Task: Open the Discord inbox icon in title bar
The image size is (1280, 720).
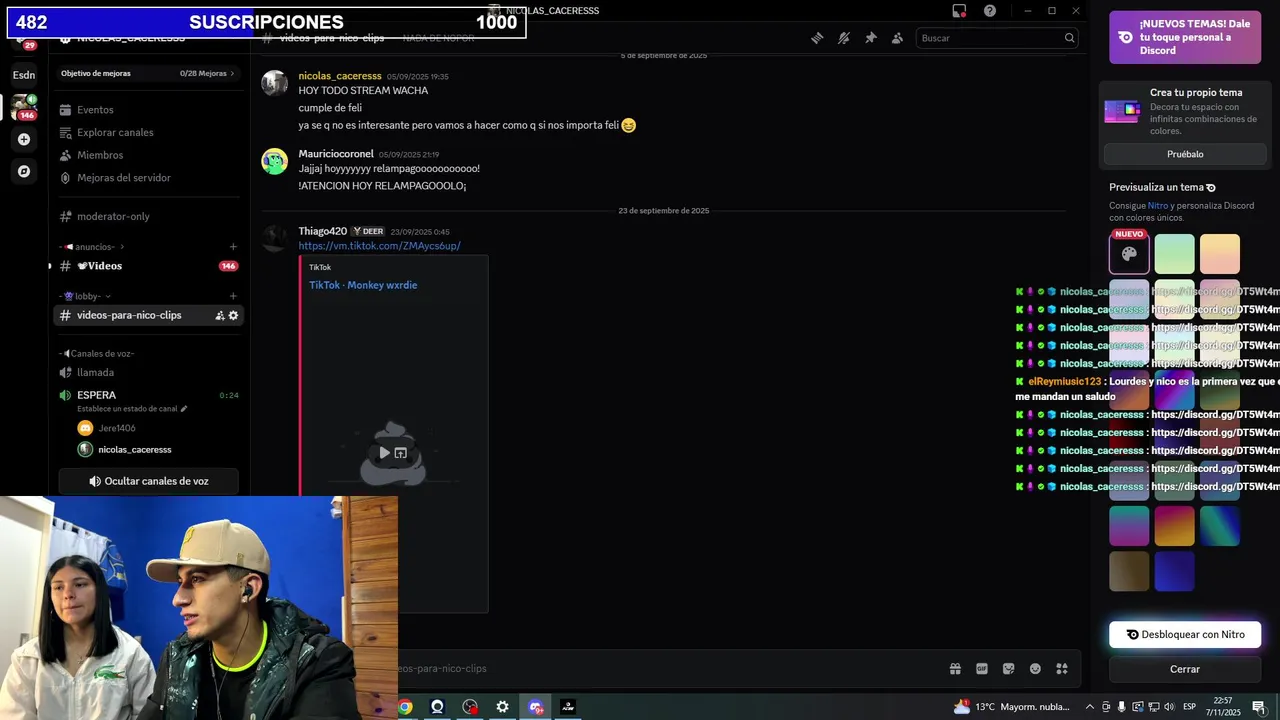Action: tap(959, 11)
